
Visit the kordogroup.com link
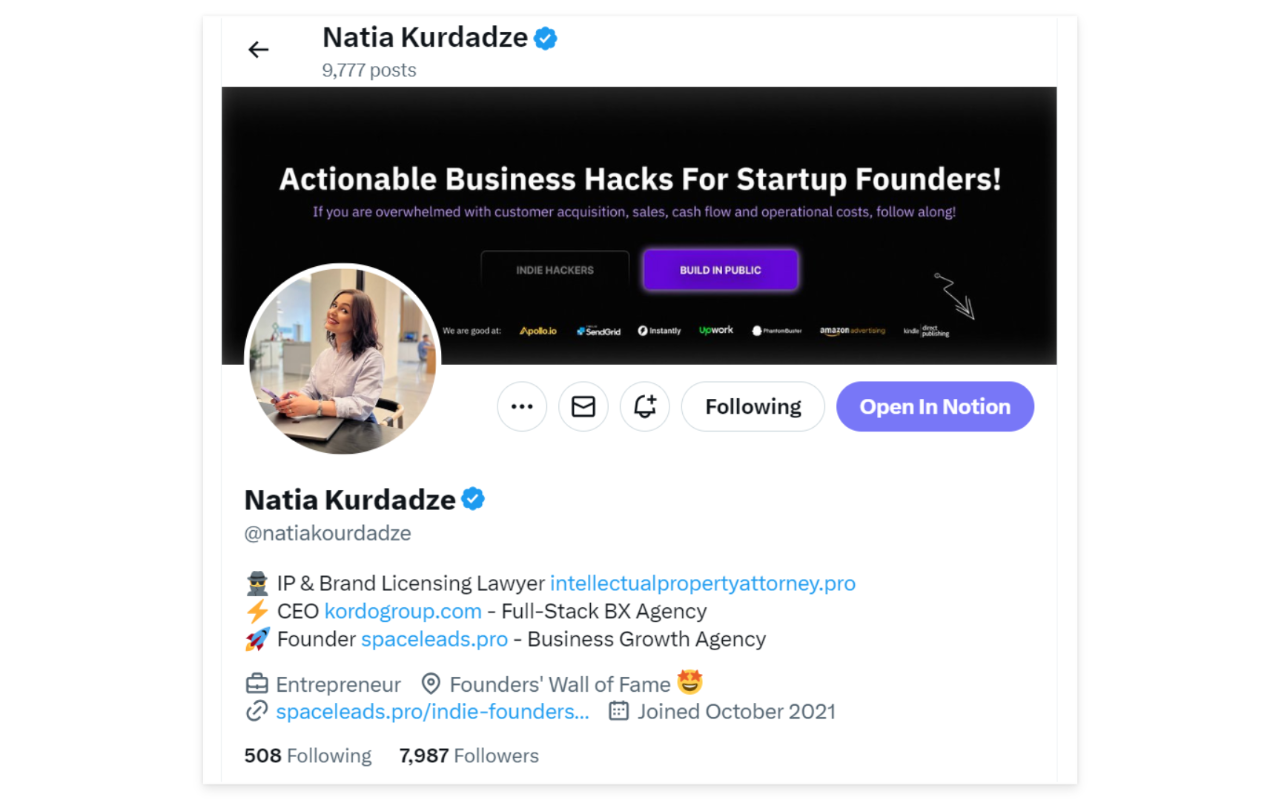point(403,611)
